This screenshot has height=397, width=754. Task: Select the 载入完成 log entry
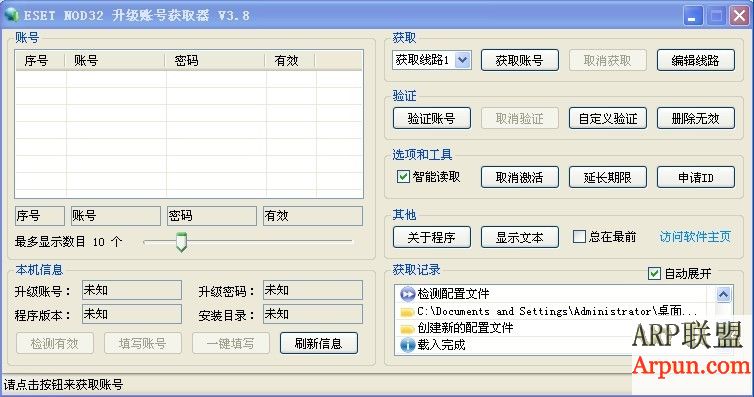coord(441,345)
